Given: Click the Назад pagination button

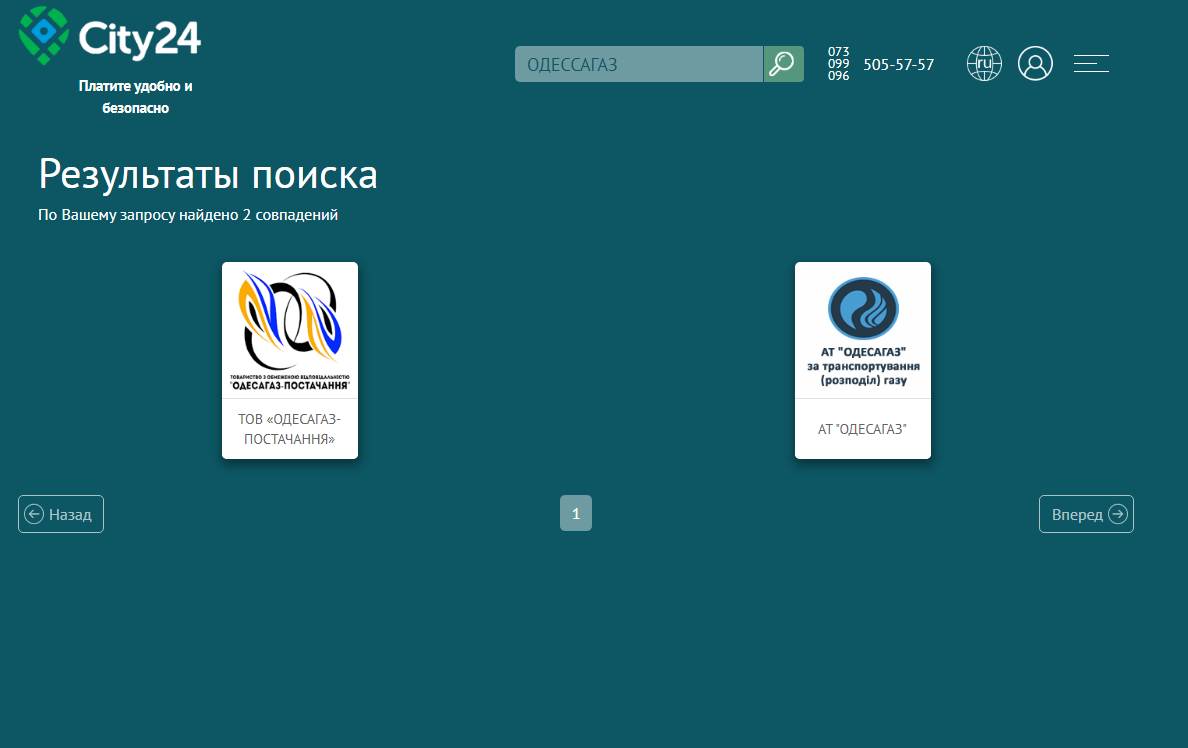Looking at the screenshot, I should pyautogui.click(x=60, y=513).
